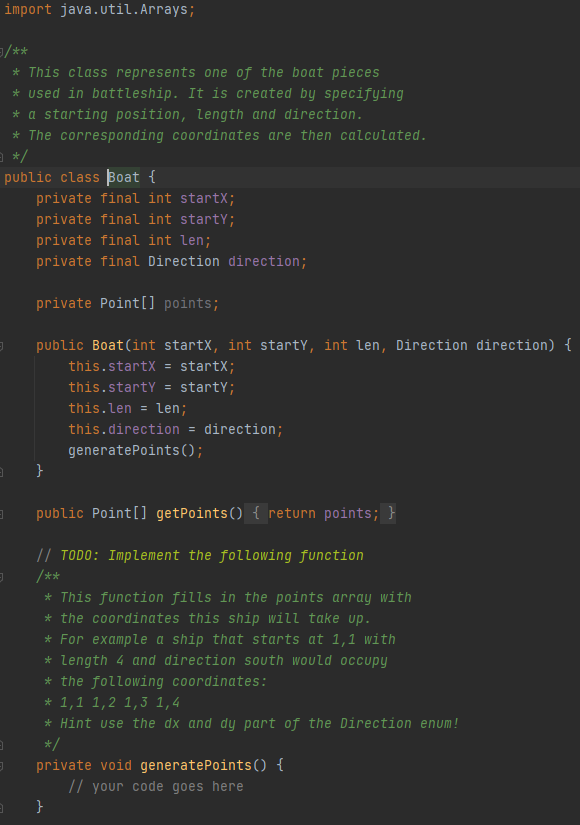The height and width of the screenshot is (825, 580).
Task: Fold the generatePoints Javadoc at its '/**' line
Action: coord(2,577)
